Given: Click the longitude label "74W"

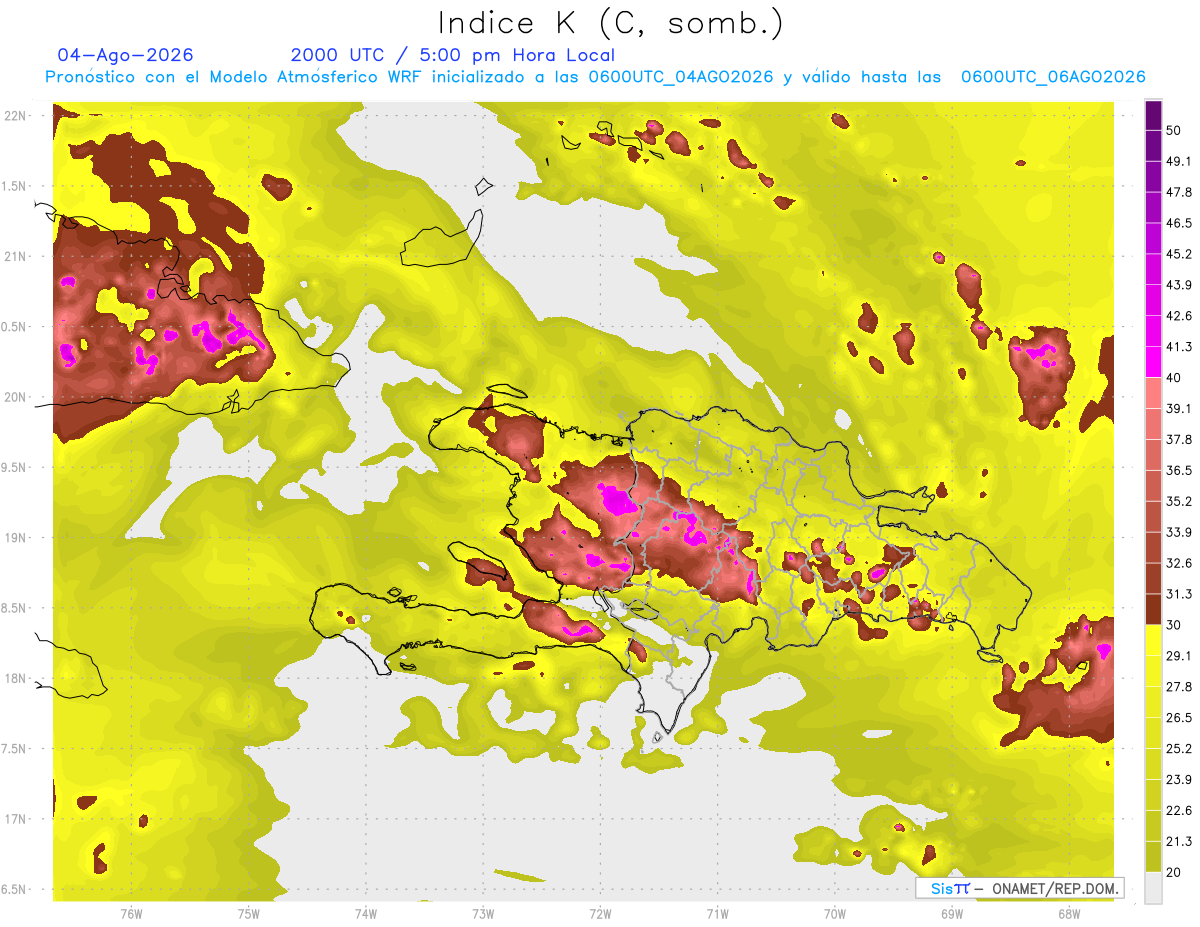Looking at the screenshot, I should point(366,914).
